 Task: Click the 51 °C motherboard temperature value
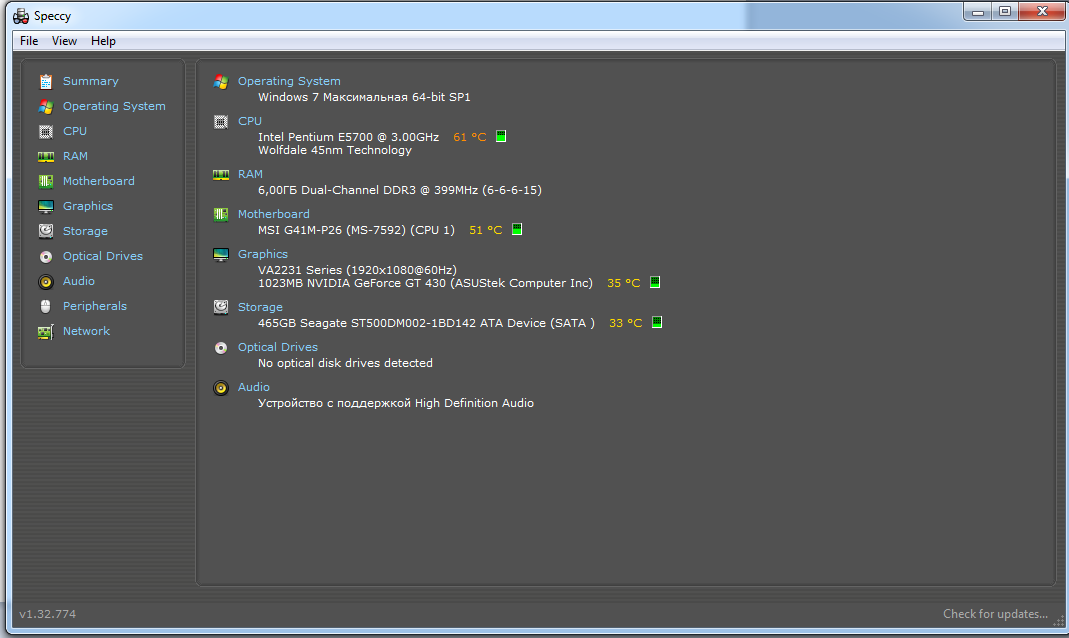click(485, 230)
